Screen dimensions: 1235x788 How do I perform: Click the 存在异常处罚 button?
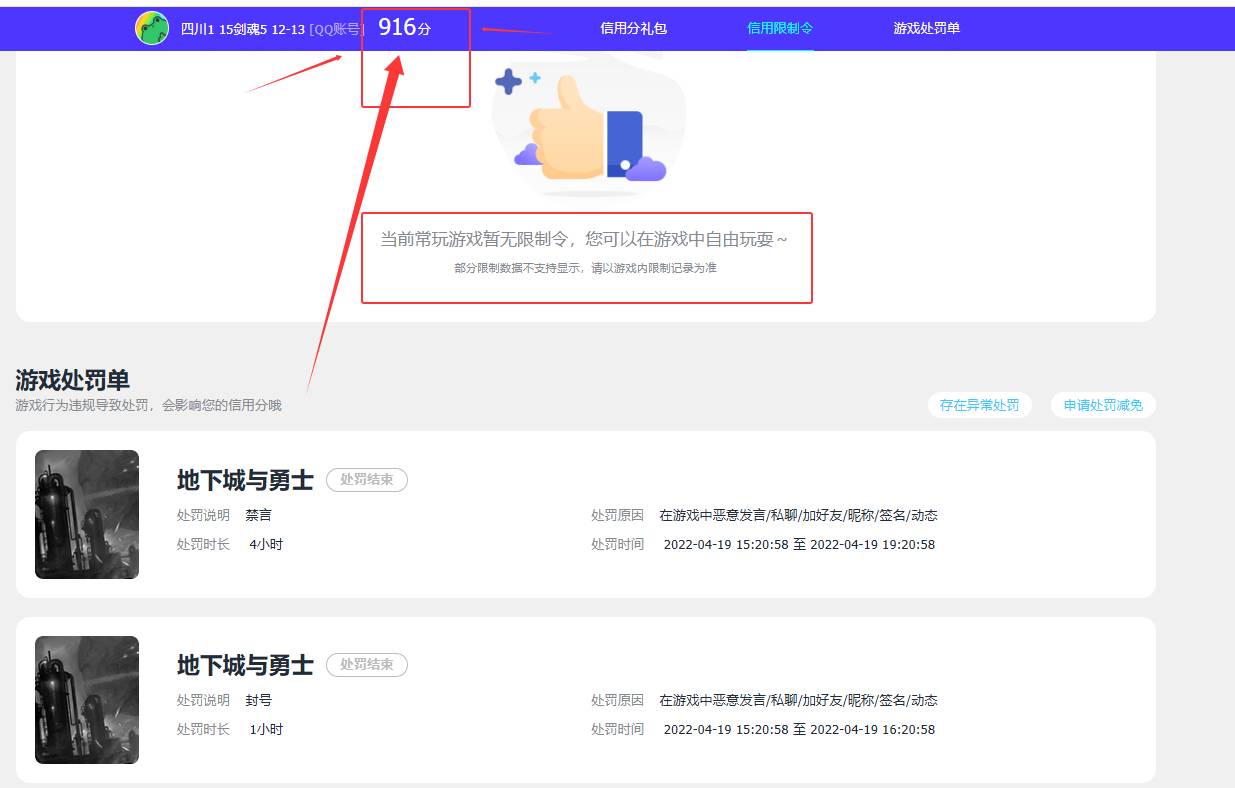coord(979,405)
